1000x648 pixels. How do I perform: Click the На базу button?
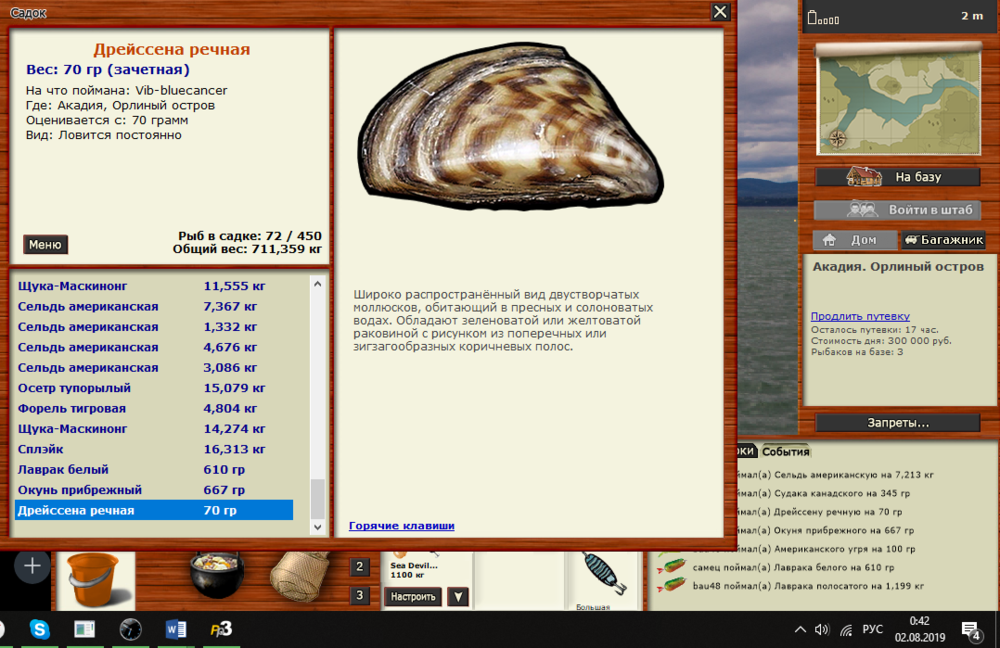897,177
